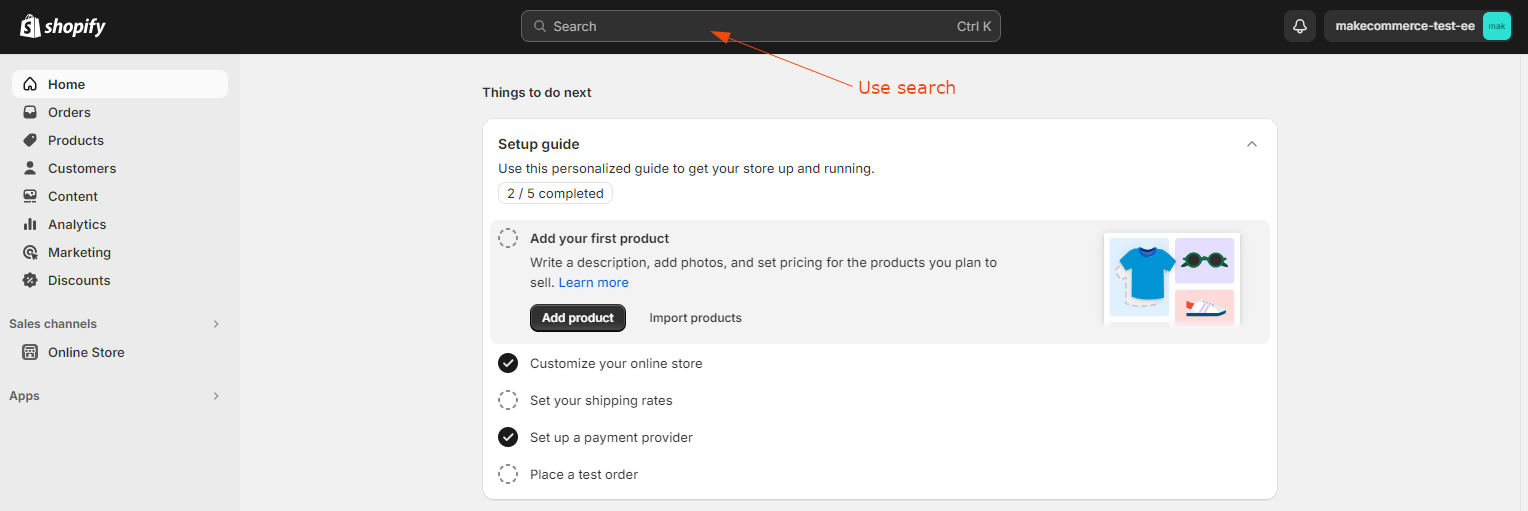Click the Analytics bar chart icon

[x=30, y=225]
